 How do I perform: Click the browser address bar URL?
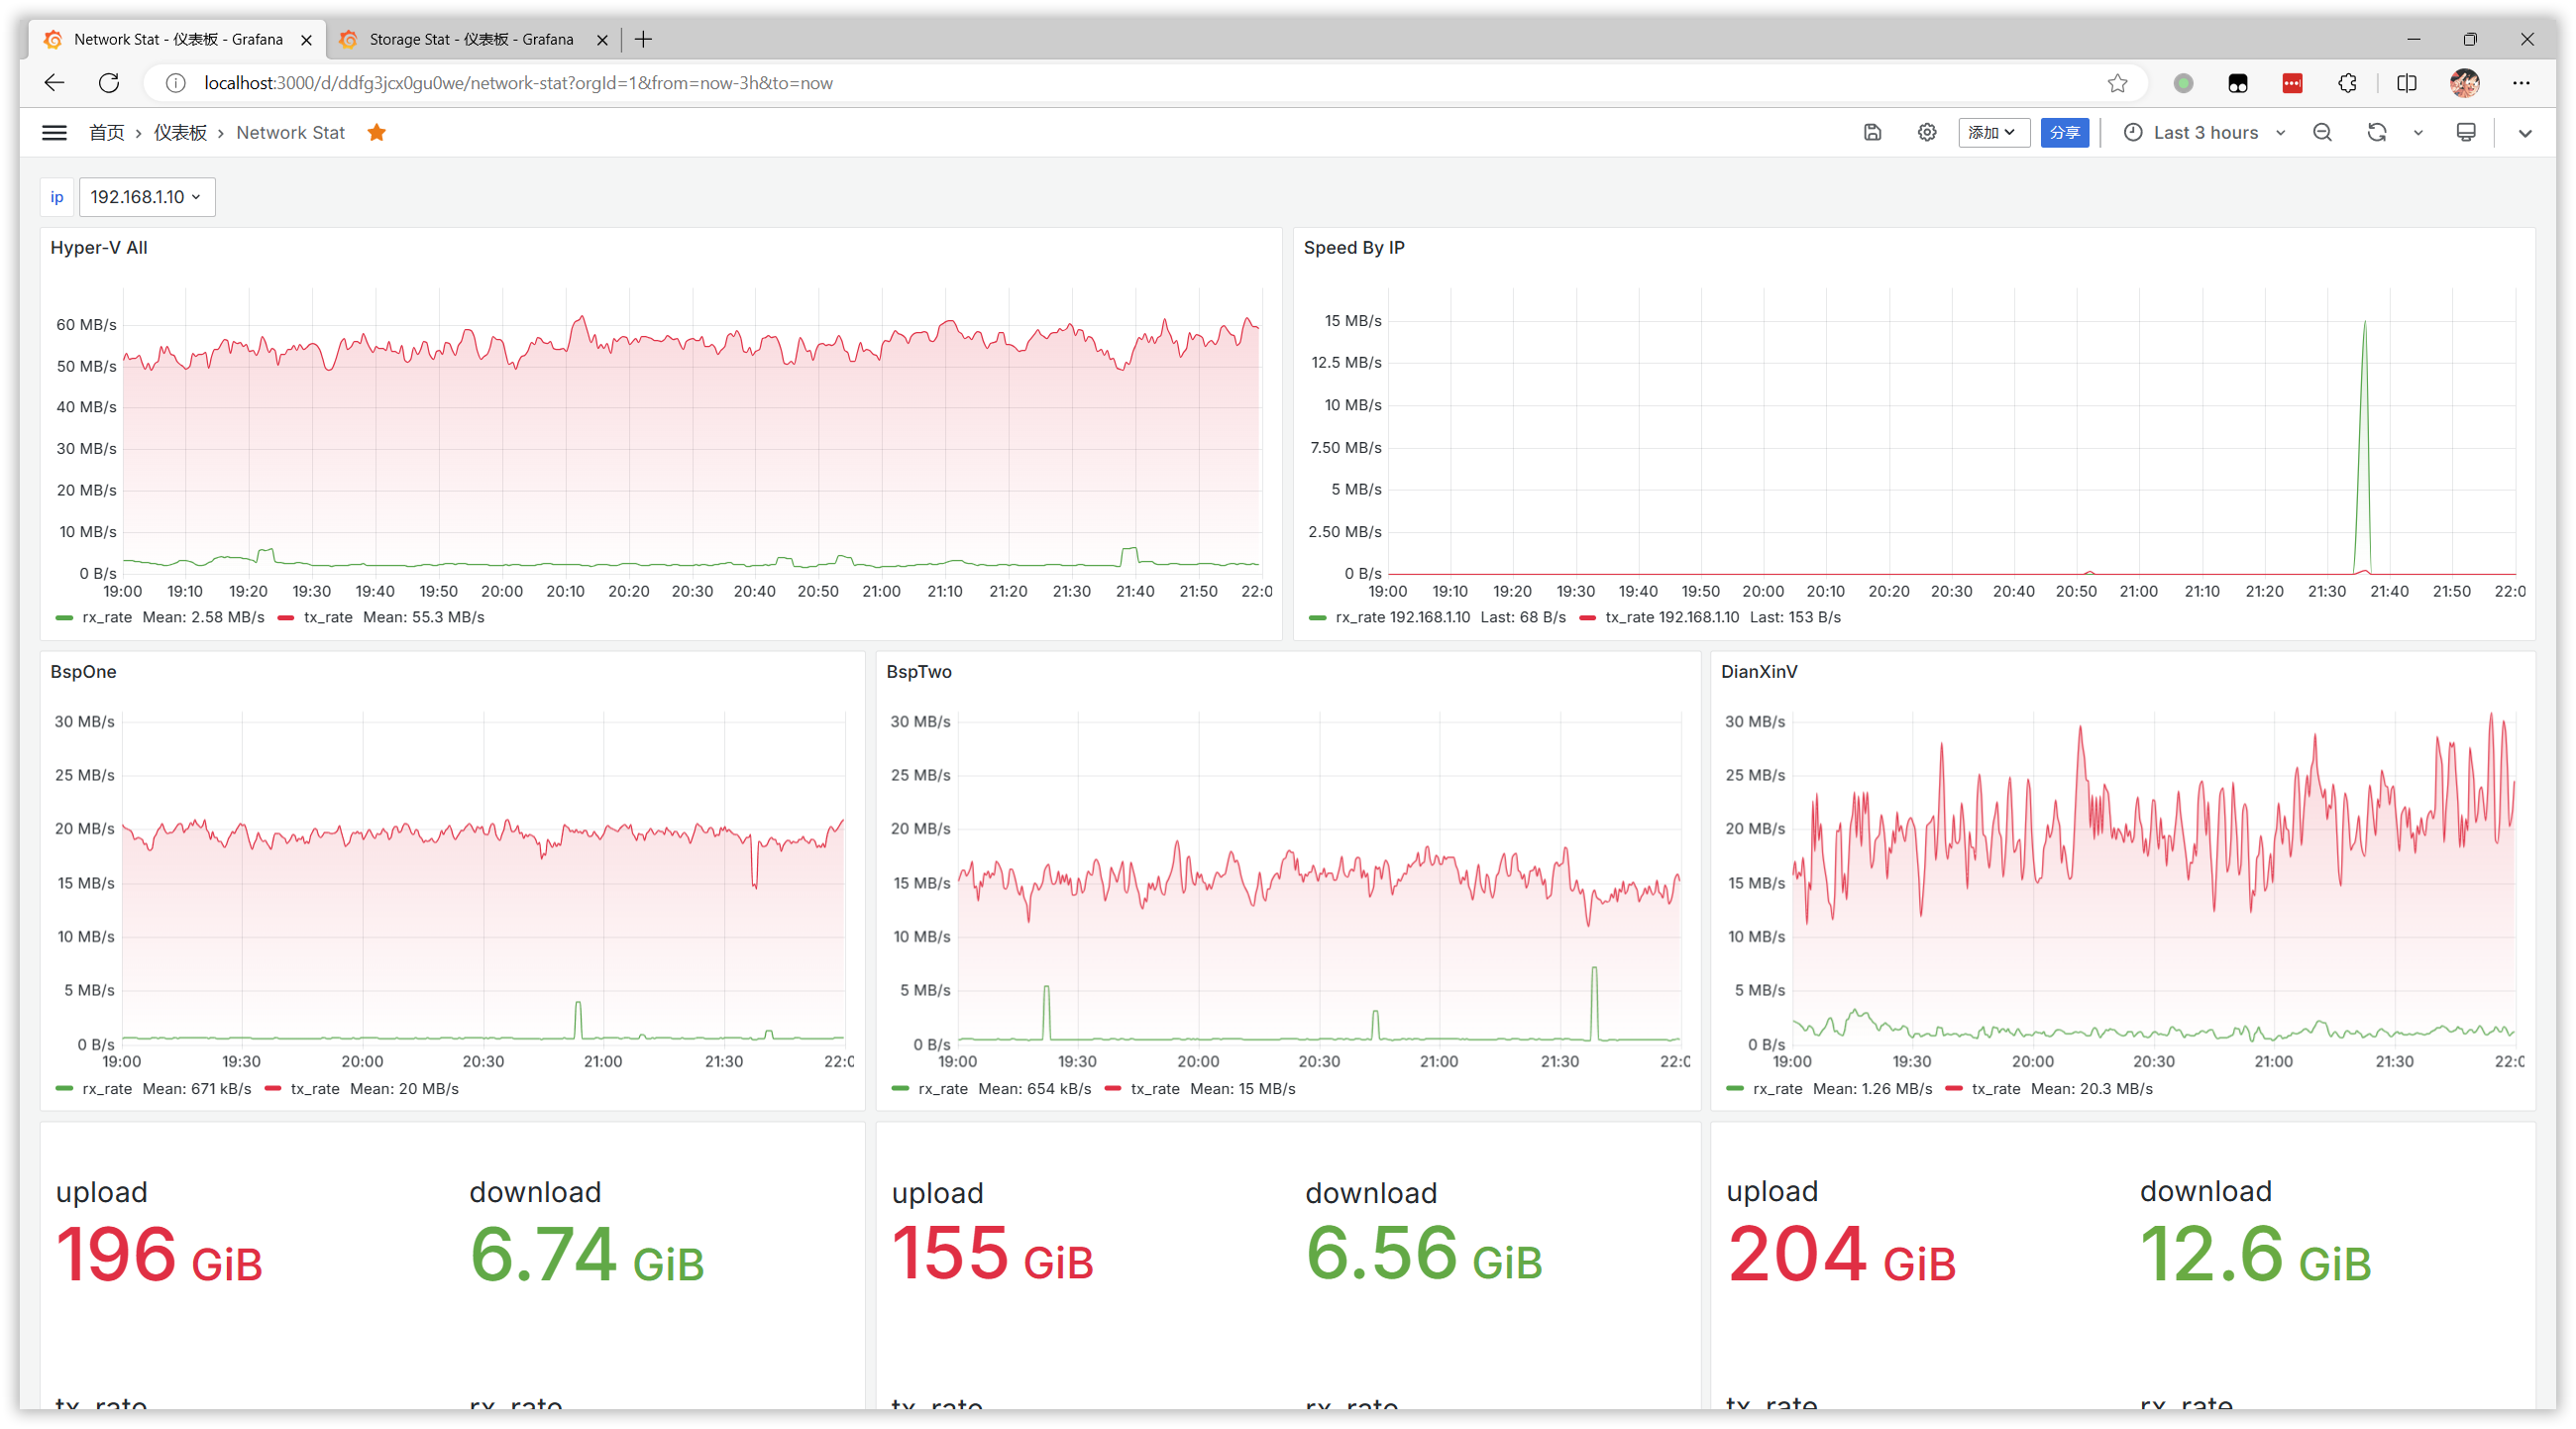tap(518, 83)
